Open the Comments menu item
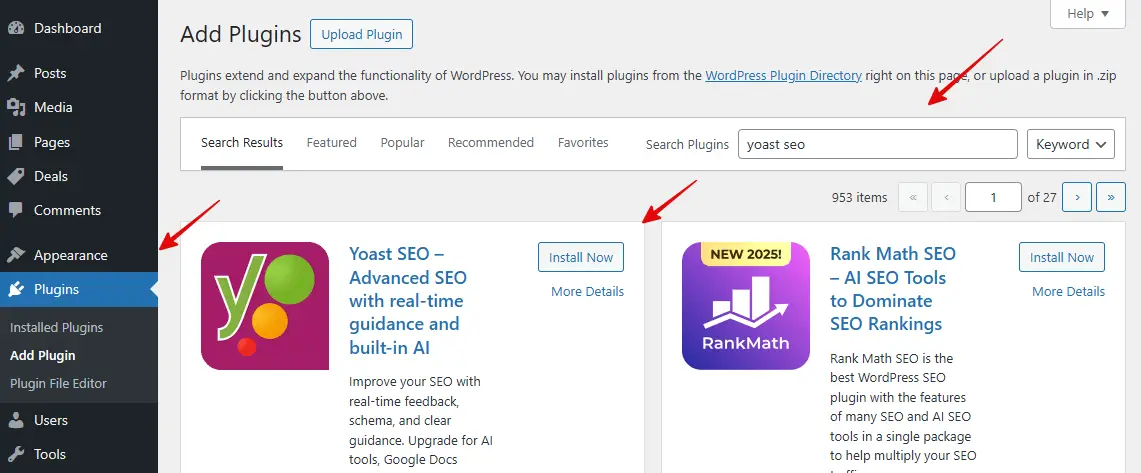The image size is (1141, 473). [x=68, y=210]
